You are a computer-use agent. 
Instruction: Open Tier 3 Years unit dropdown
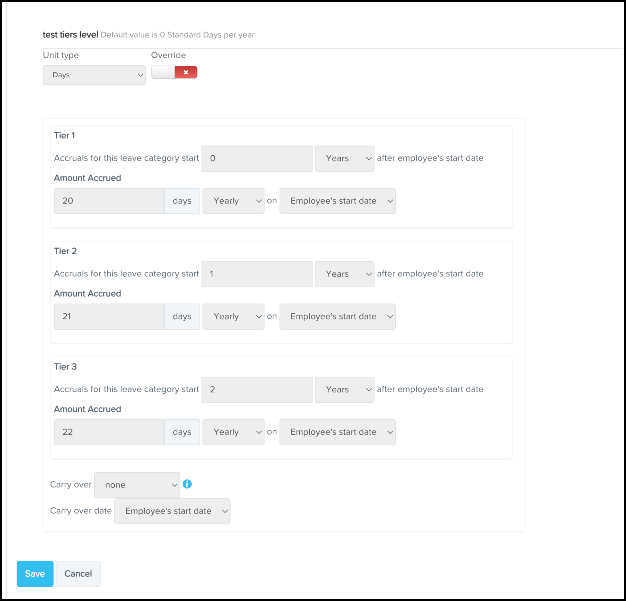pos(344,389)
